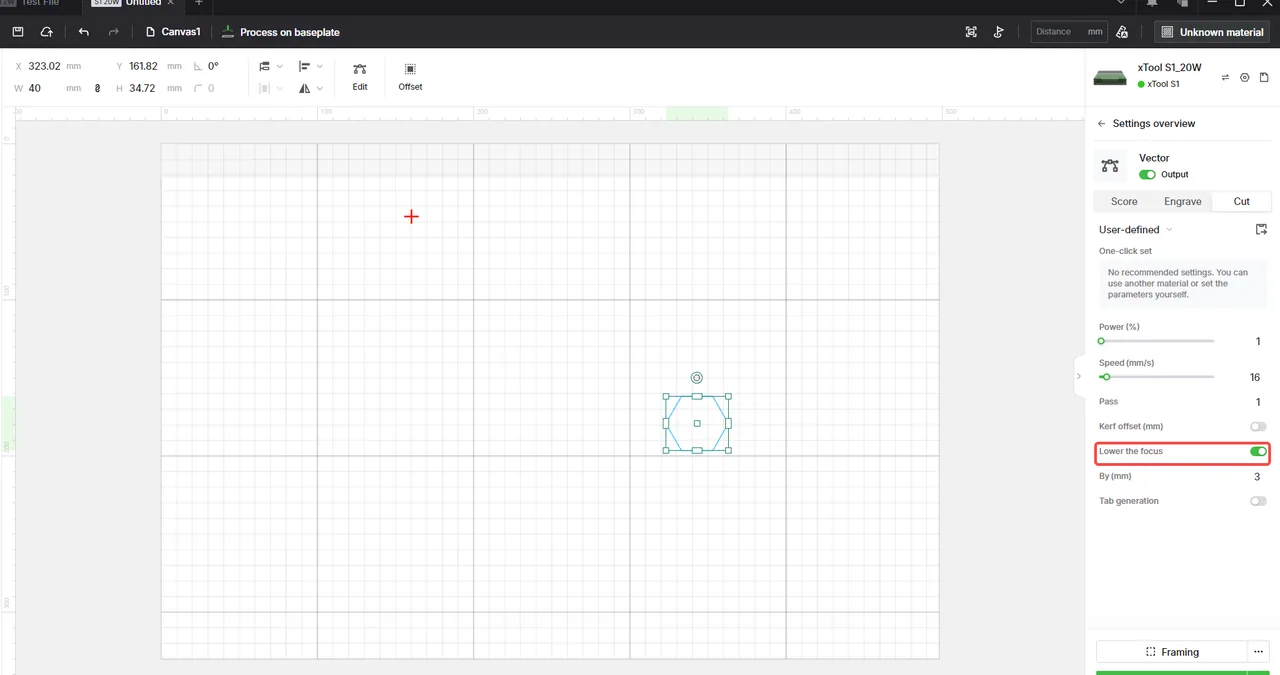
Task: Enable the Kerf offset toggle
Action: coord(1258,427)
